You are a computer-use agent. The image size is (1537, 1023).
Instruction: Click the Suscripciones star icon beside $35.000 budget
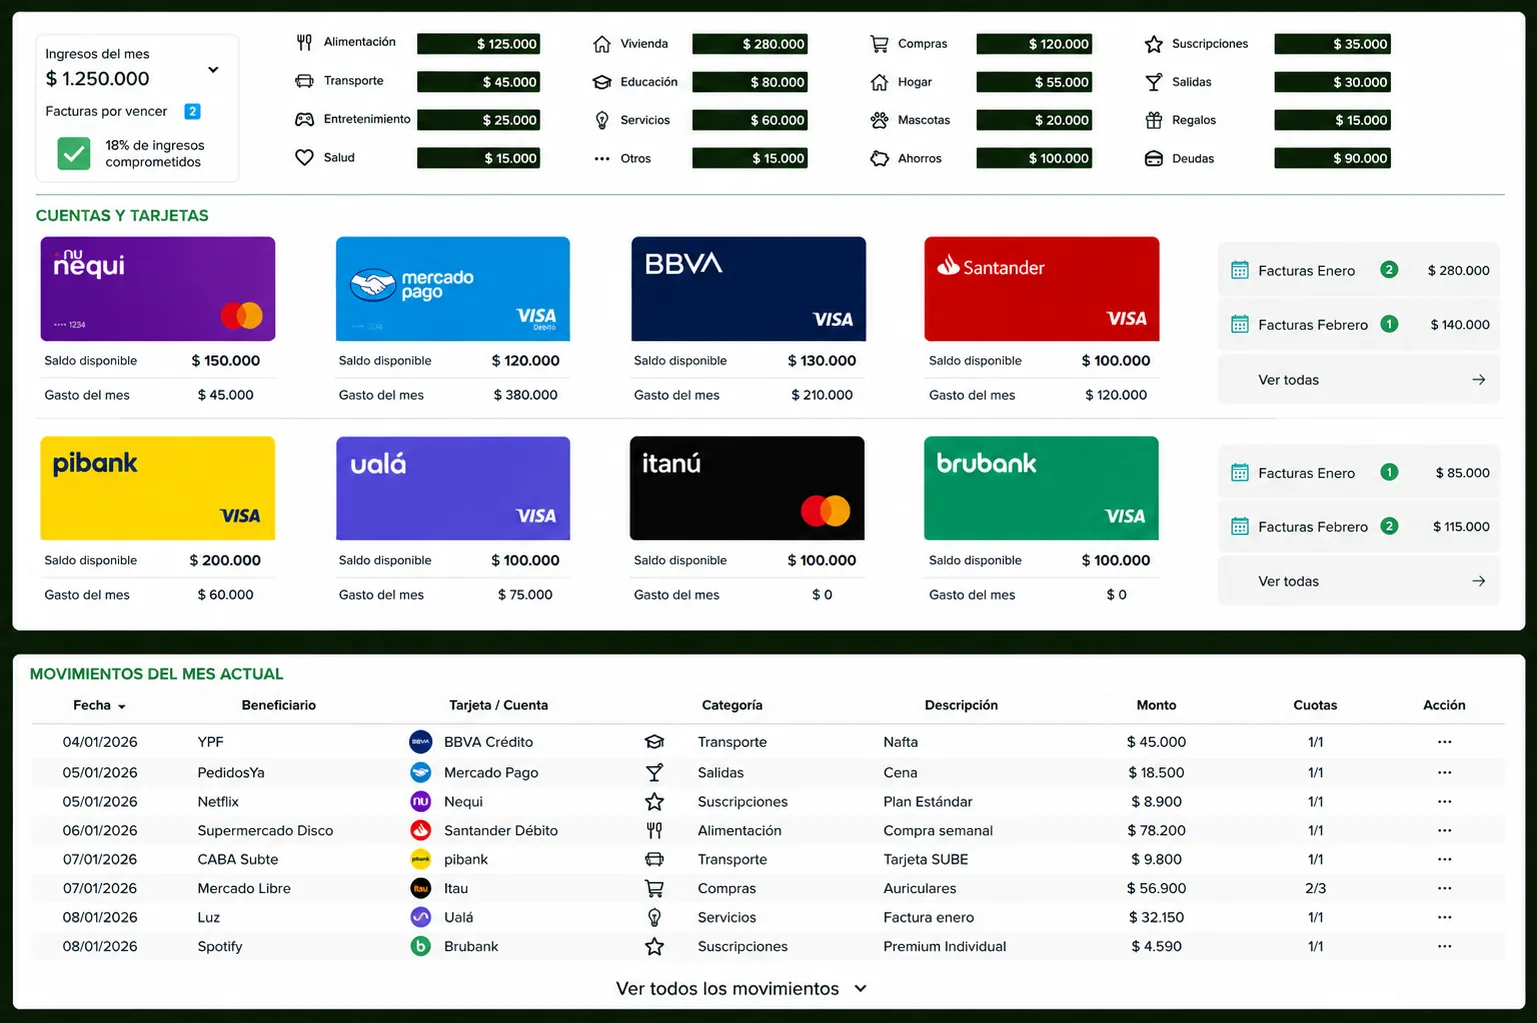1154,44
